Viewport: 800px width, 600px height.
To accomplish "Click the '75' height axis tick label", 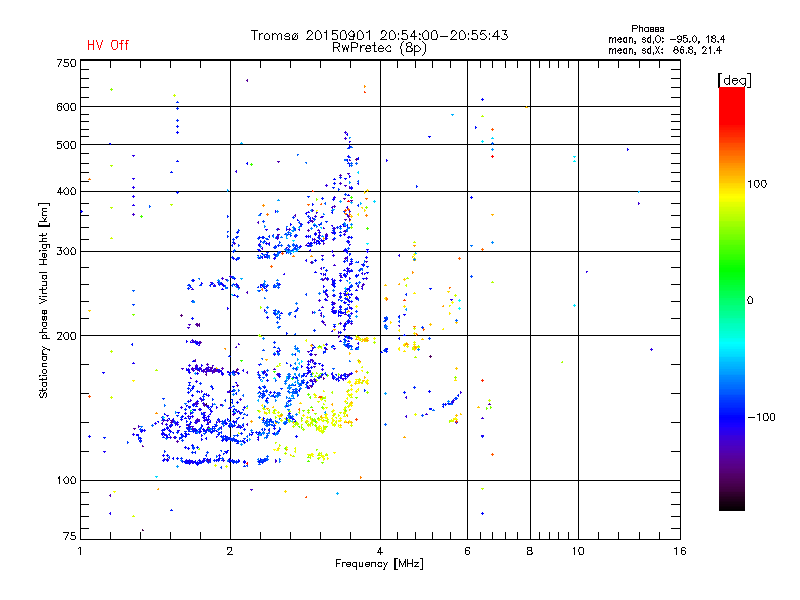I will 70,536.
